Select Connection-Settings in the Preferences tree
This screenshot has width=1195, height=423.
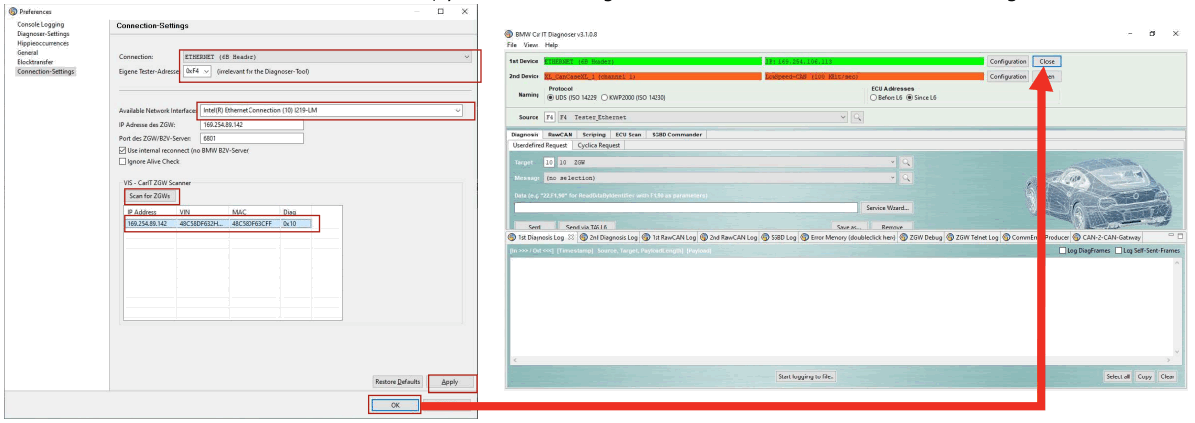pyautogui.click(x=46, y=72)
